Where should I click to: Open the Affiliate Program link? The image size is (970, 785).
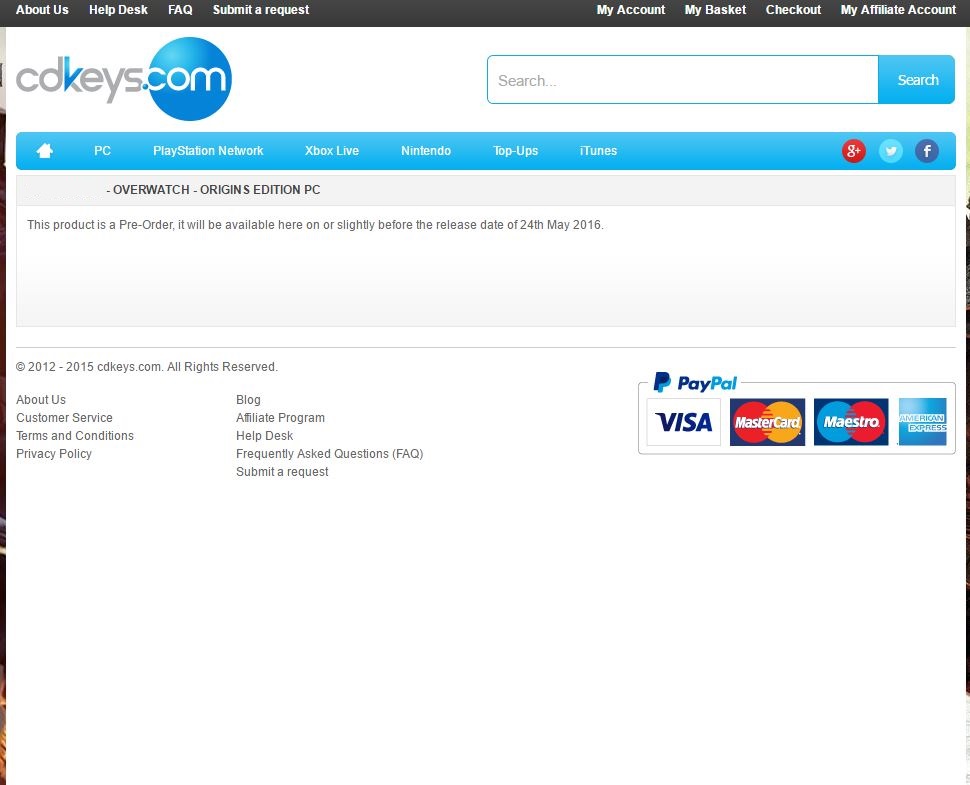click(x=280, y=418)
